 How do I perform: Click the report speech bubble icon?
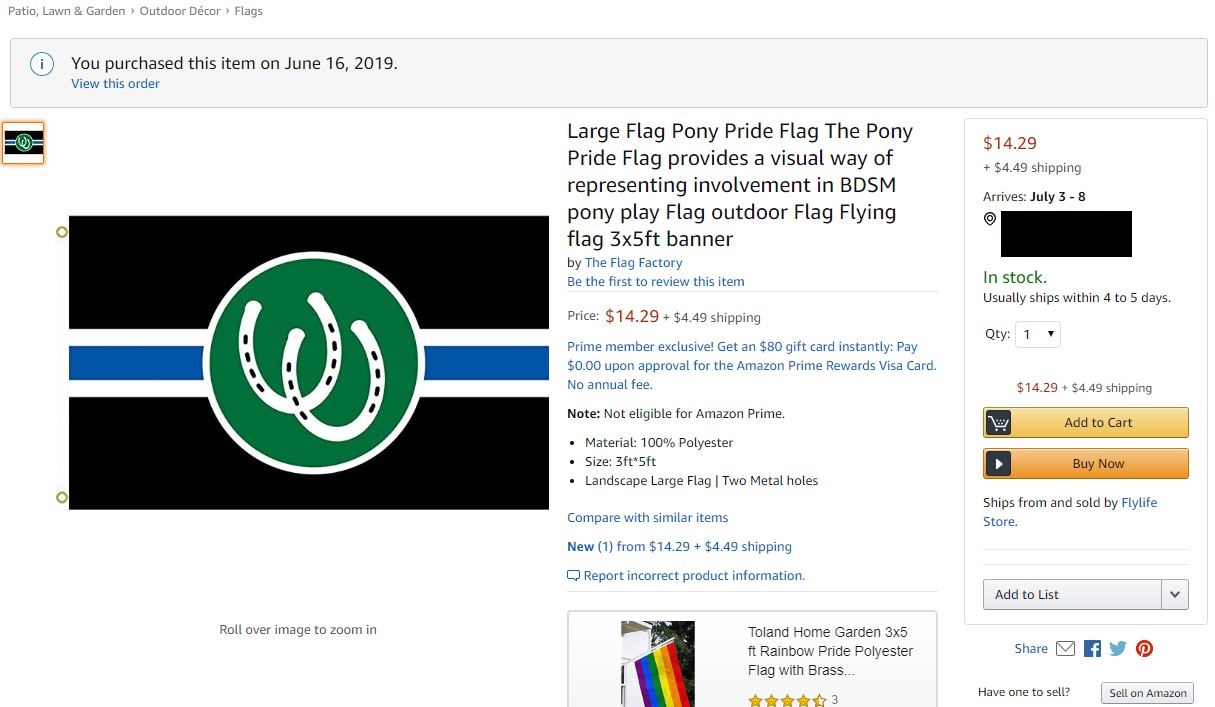point(573,576)
